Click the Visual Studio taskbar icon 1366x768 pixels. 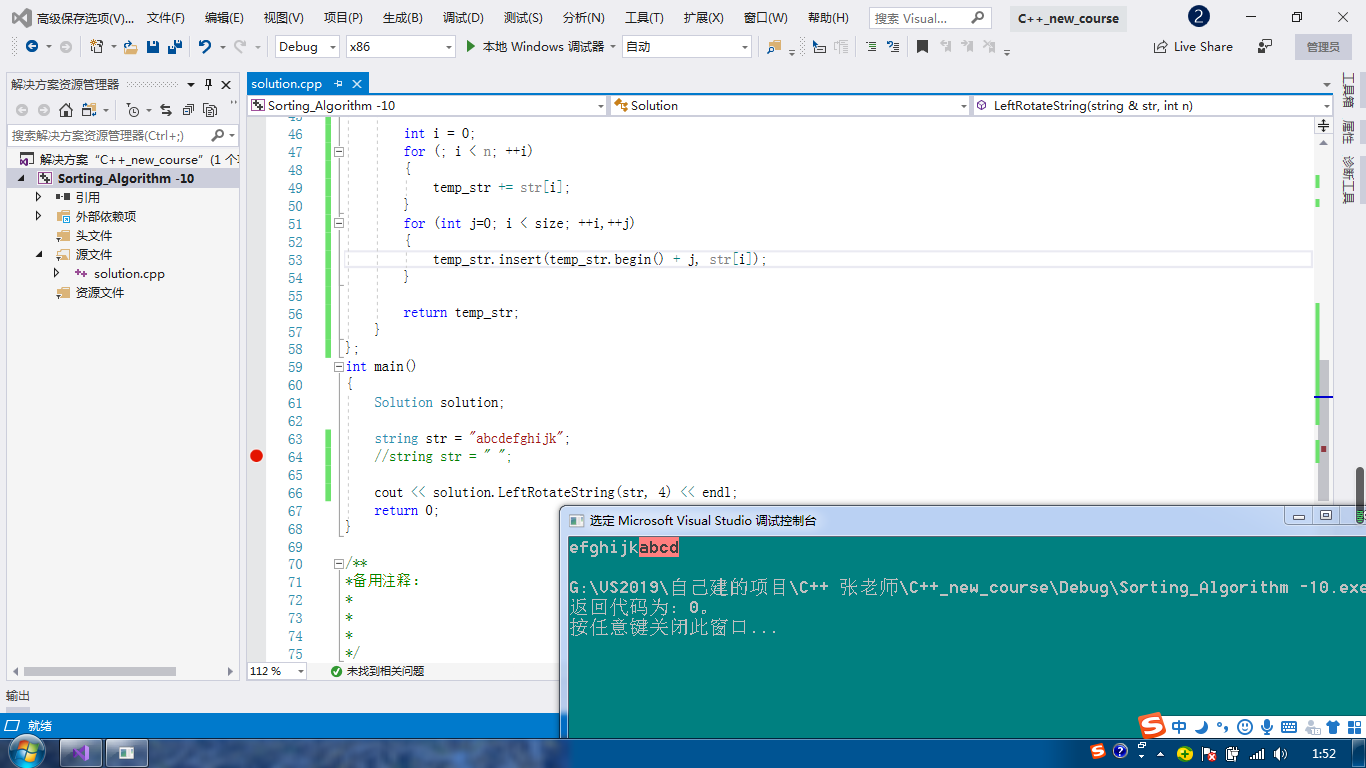[x=81, y=752]
